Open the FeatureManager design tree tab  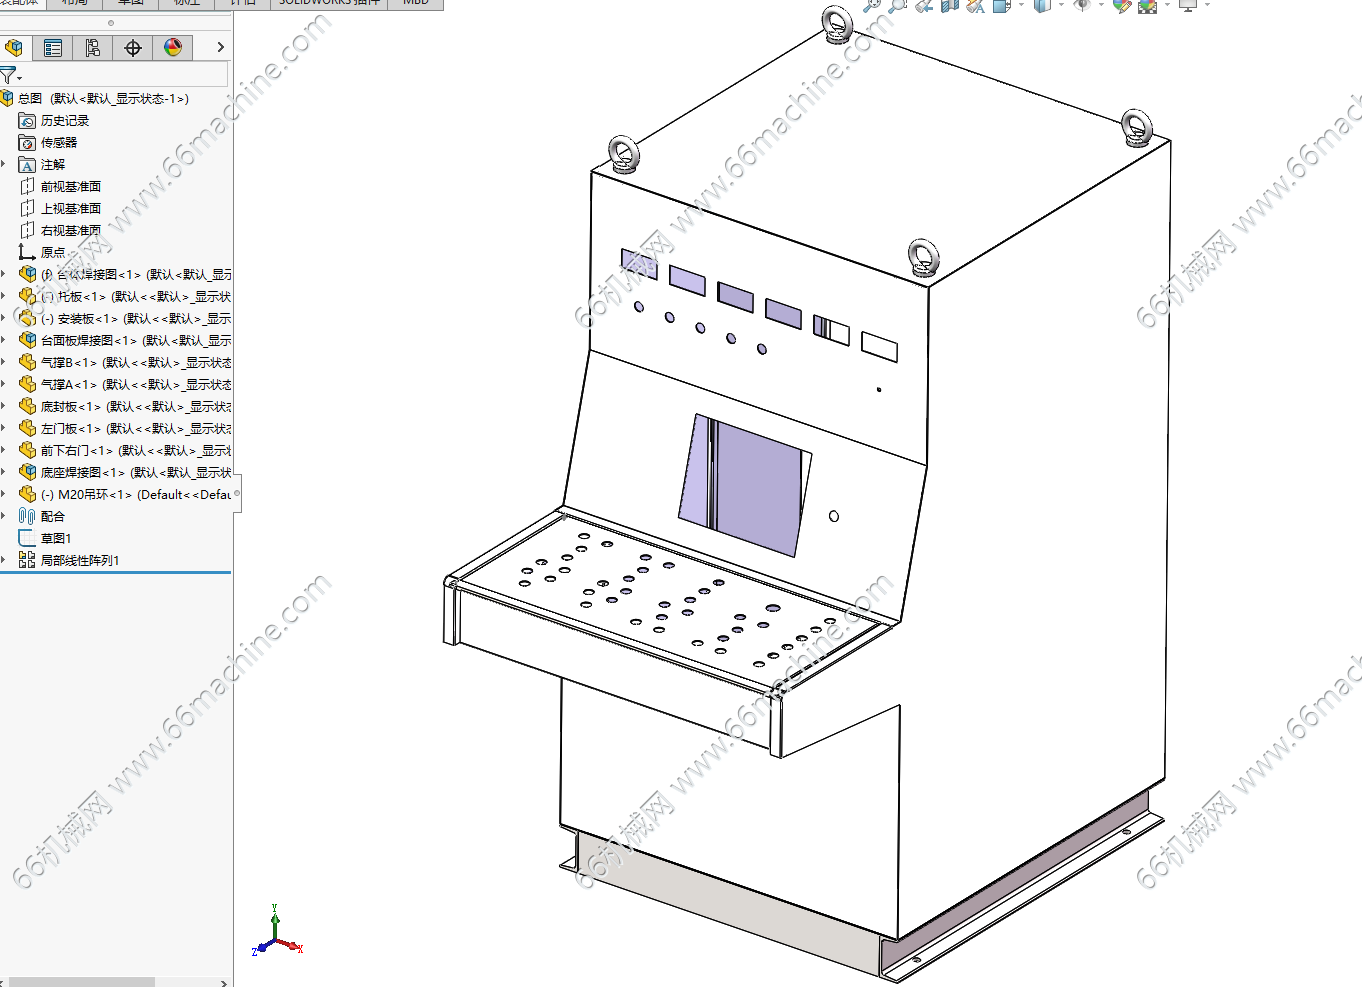(x=14, y=47)
